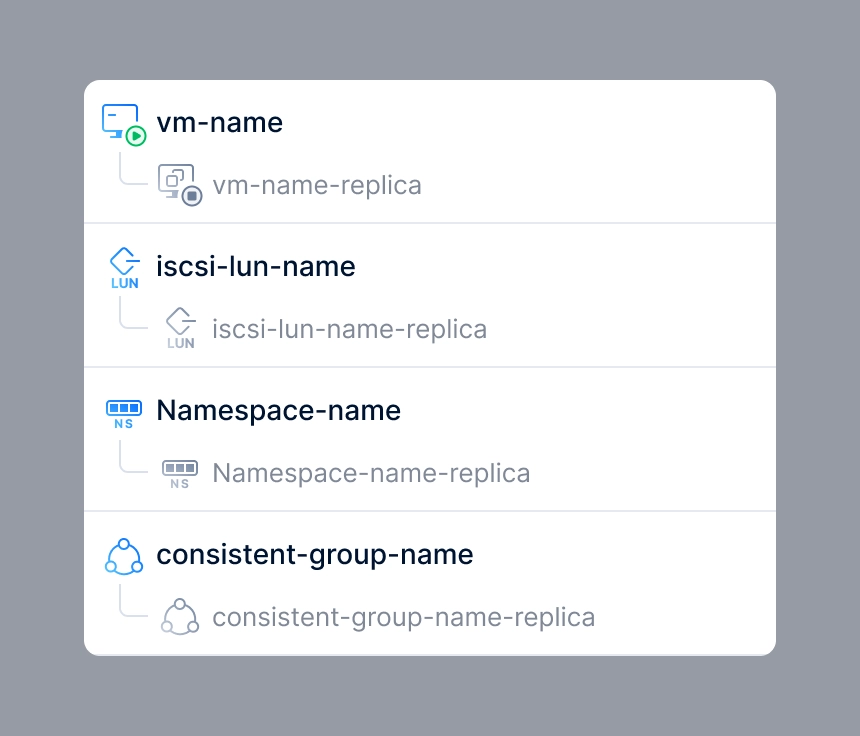Select the vm-name-replica child item
Viewport: 860px width, 736px height.
click(317, 185)
